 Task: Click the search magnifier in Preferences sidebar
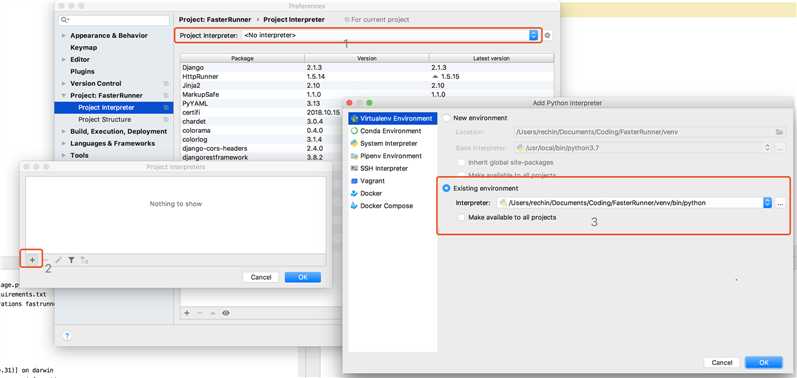tap(64, 20)
